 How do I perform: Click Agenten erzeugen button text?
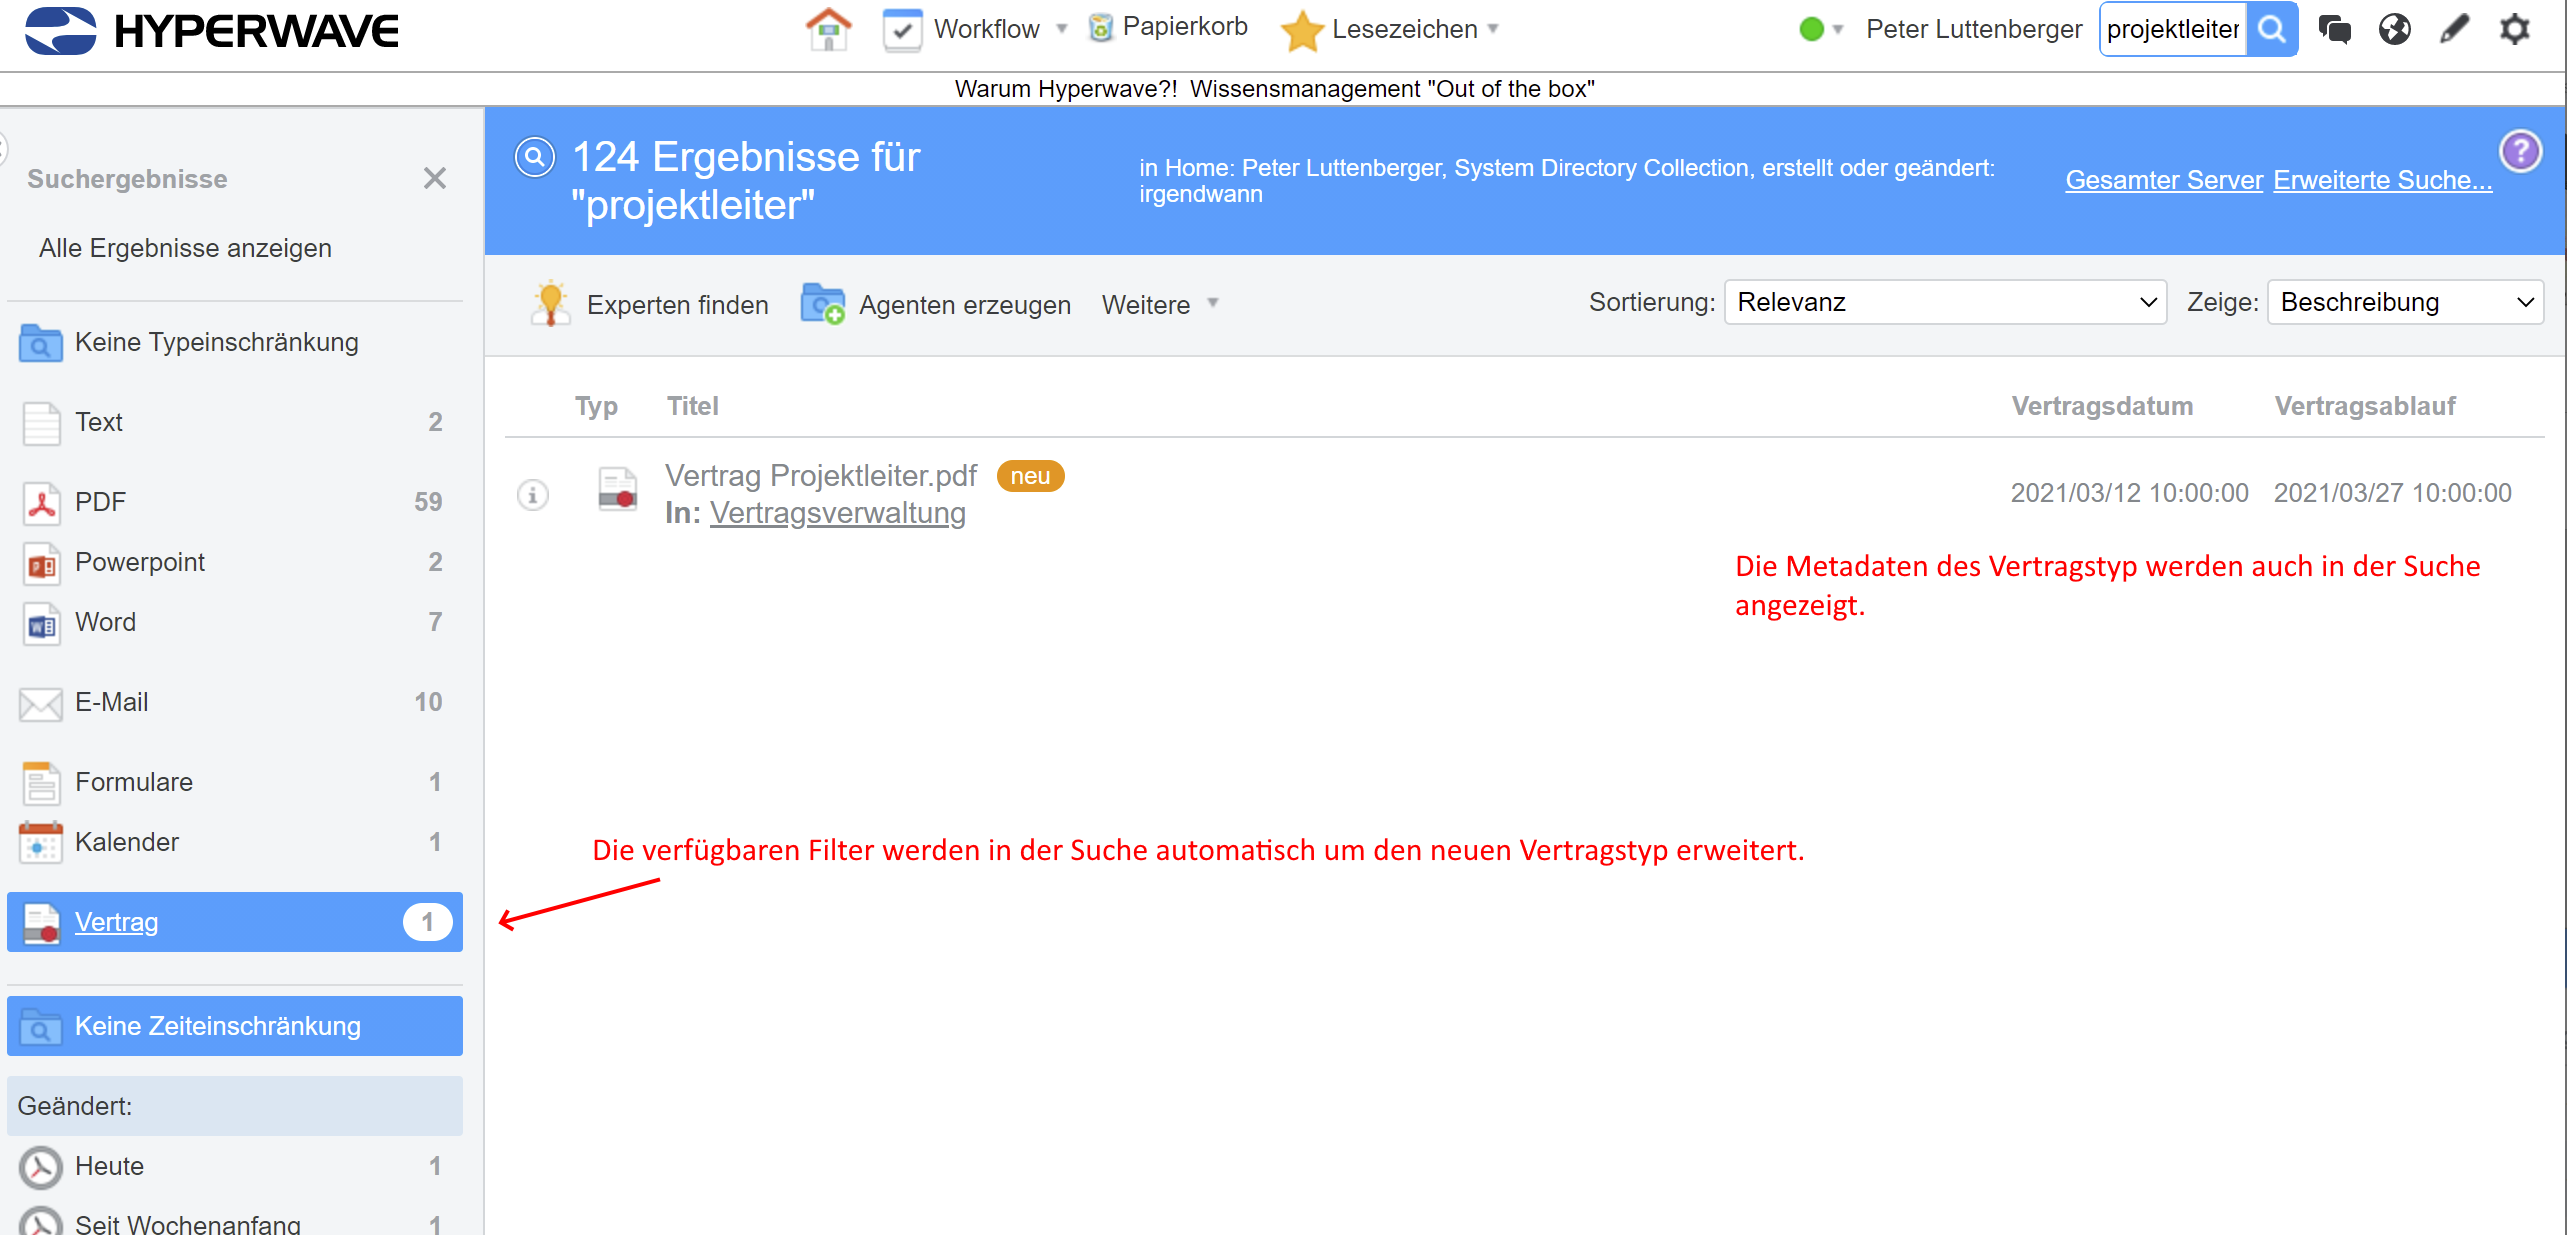click(965, 305)
